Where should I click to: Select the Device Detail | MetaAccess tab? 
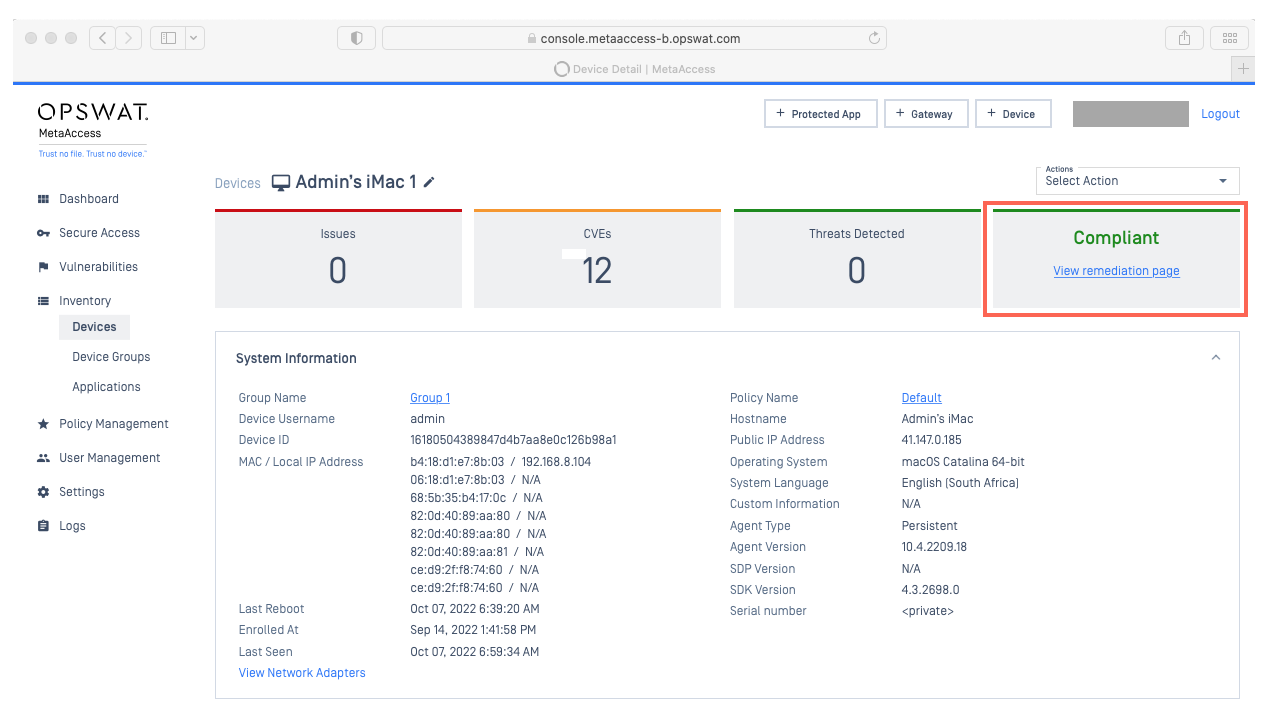coord(634,69)
